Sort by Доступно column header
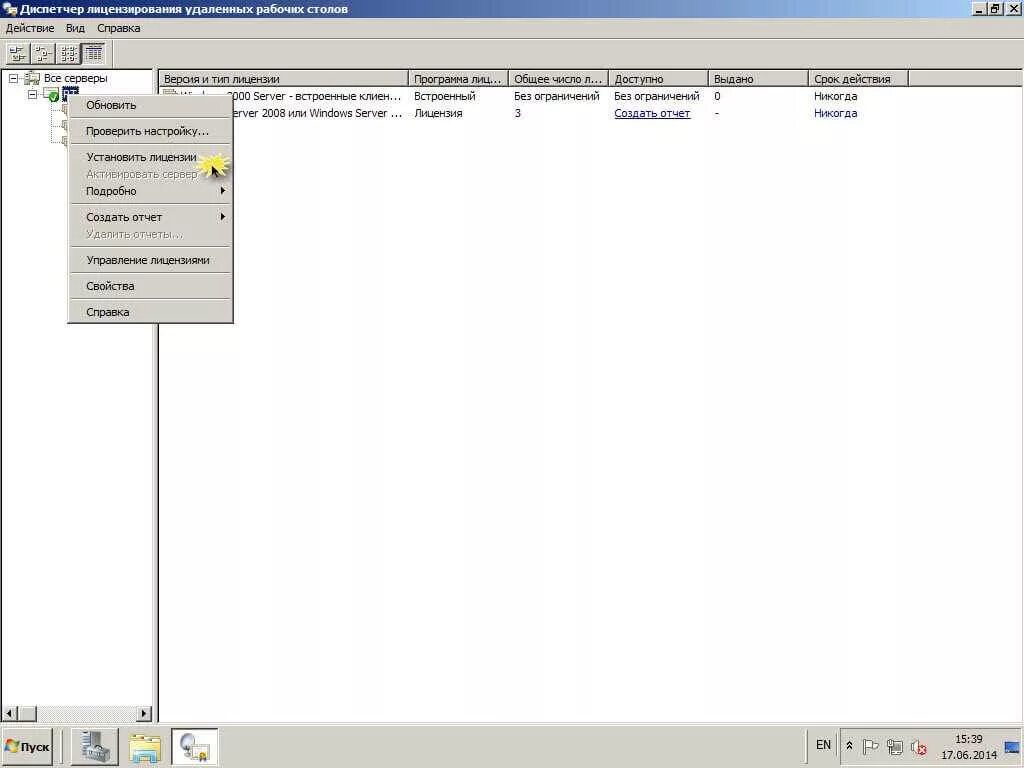 [658, 79]
